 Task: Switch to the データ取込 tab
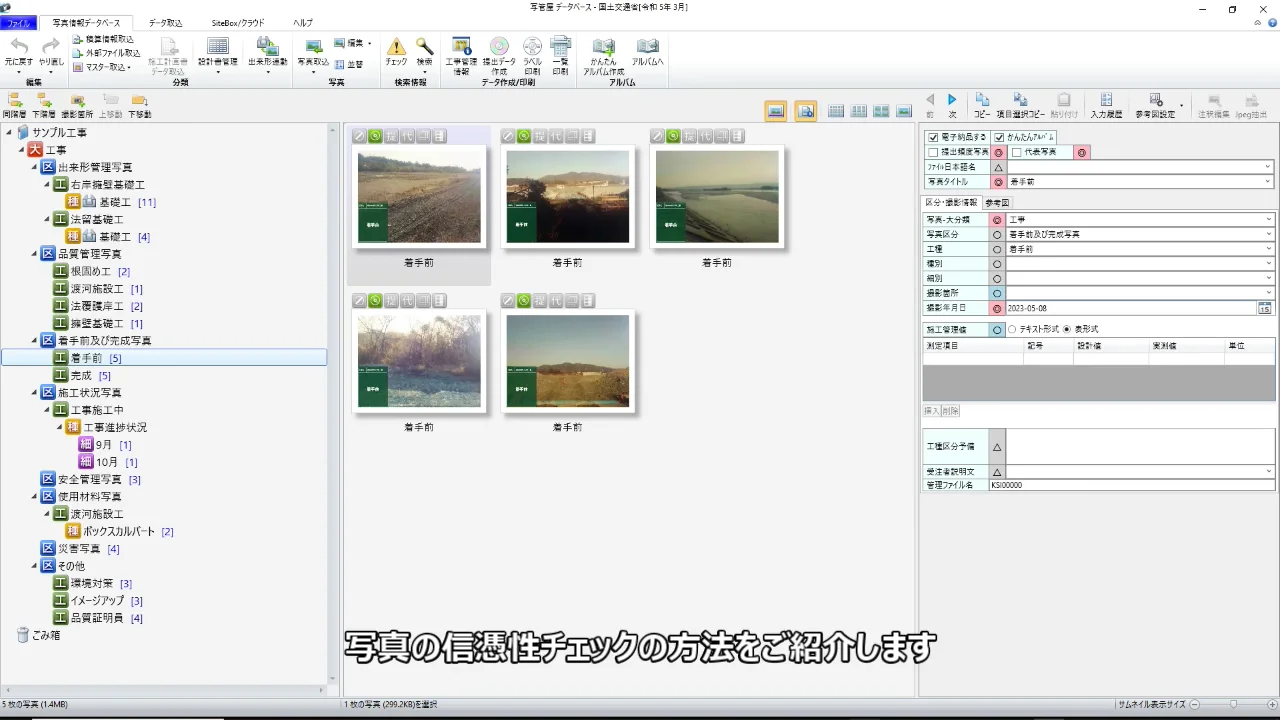coord(165,22)
